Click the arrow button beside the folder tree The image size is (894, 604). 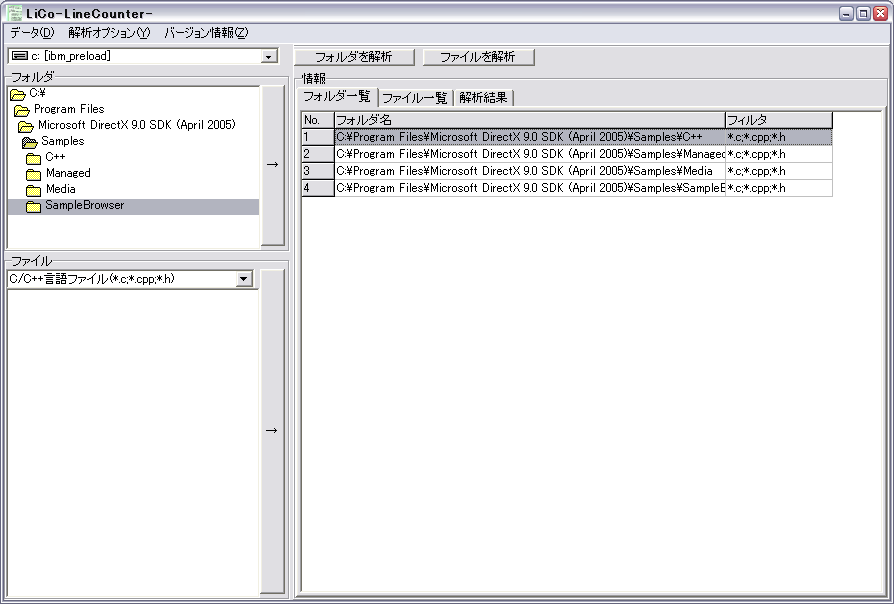tap(273, 165)
